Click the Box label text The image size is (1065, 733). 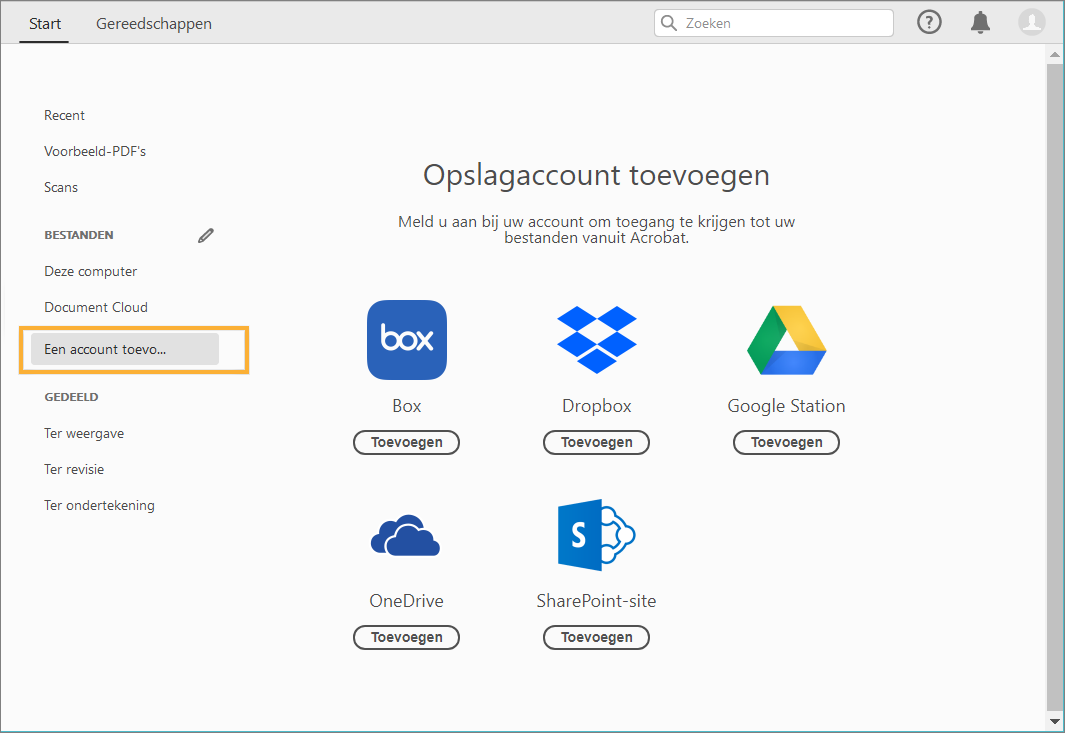407,406
